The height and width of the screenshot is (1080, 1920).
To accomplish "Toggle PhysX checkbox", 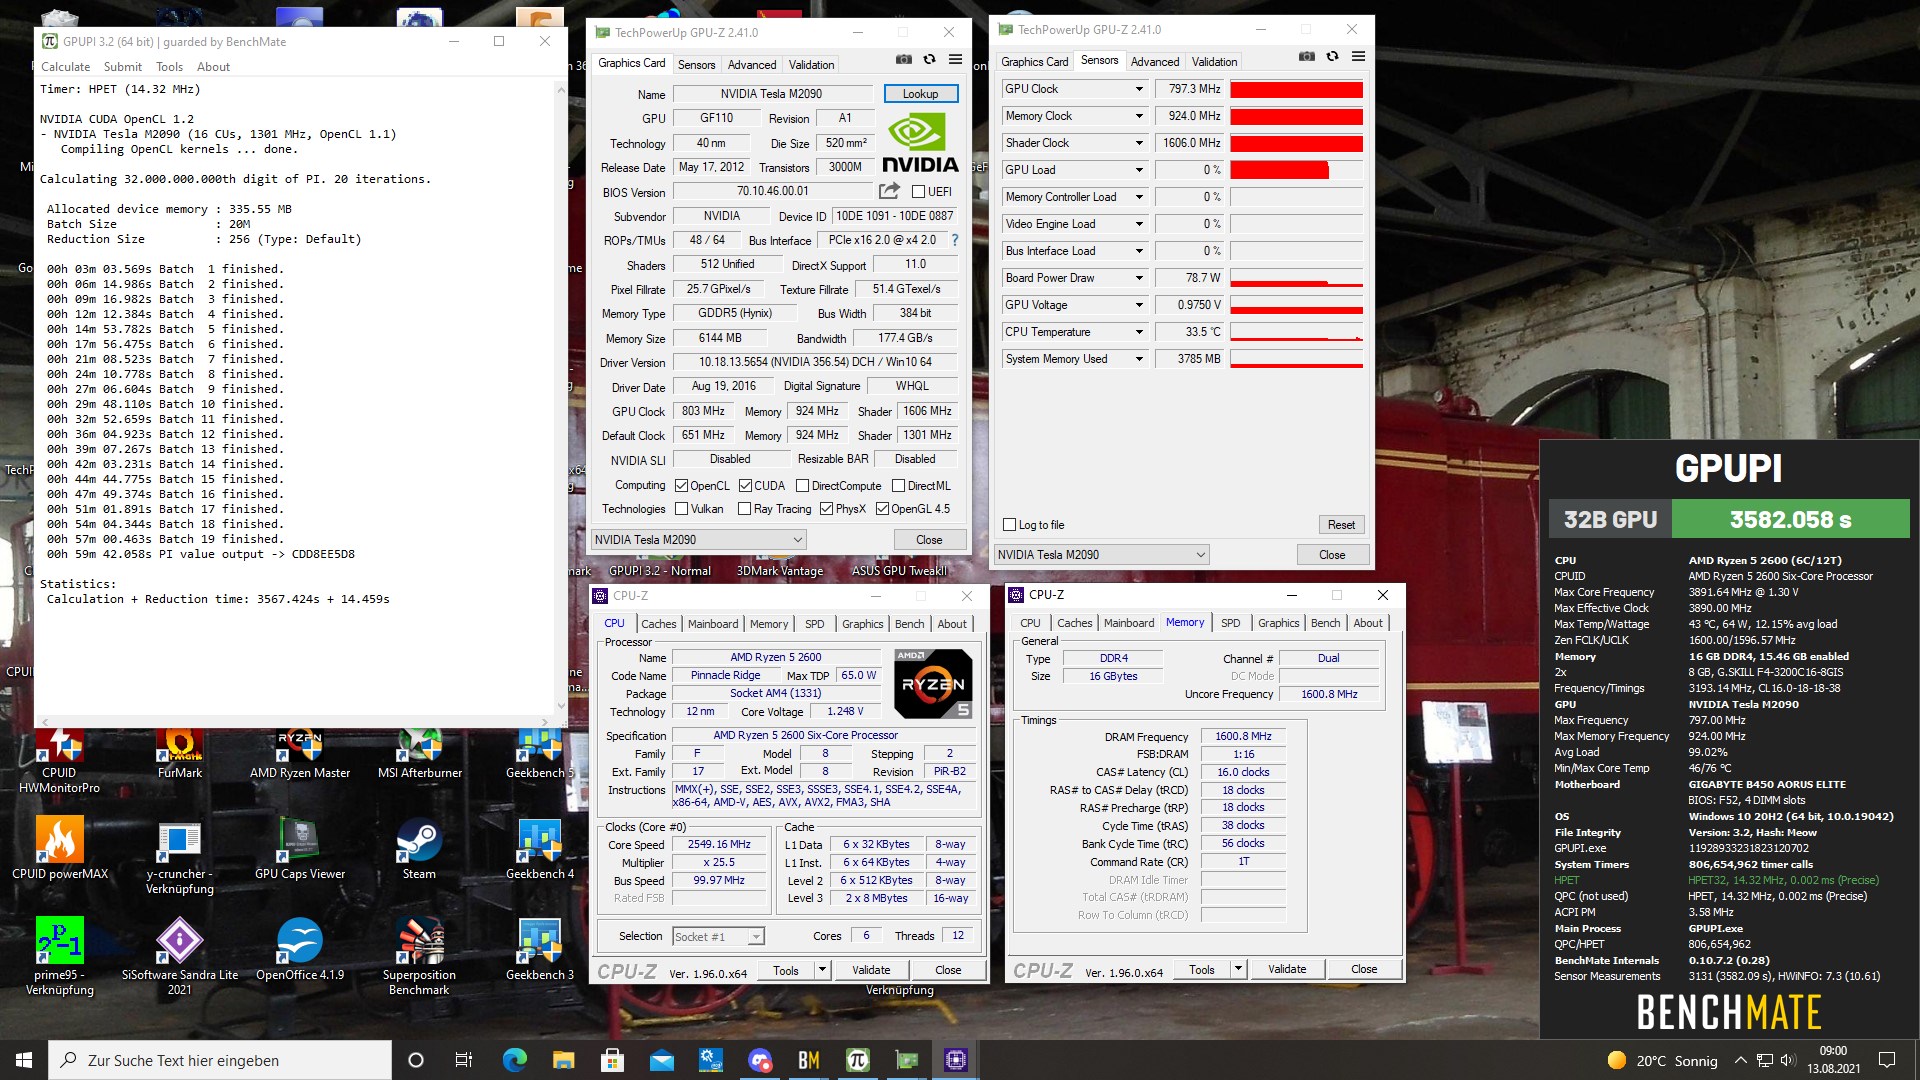I will point(826,509).
